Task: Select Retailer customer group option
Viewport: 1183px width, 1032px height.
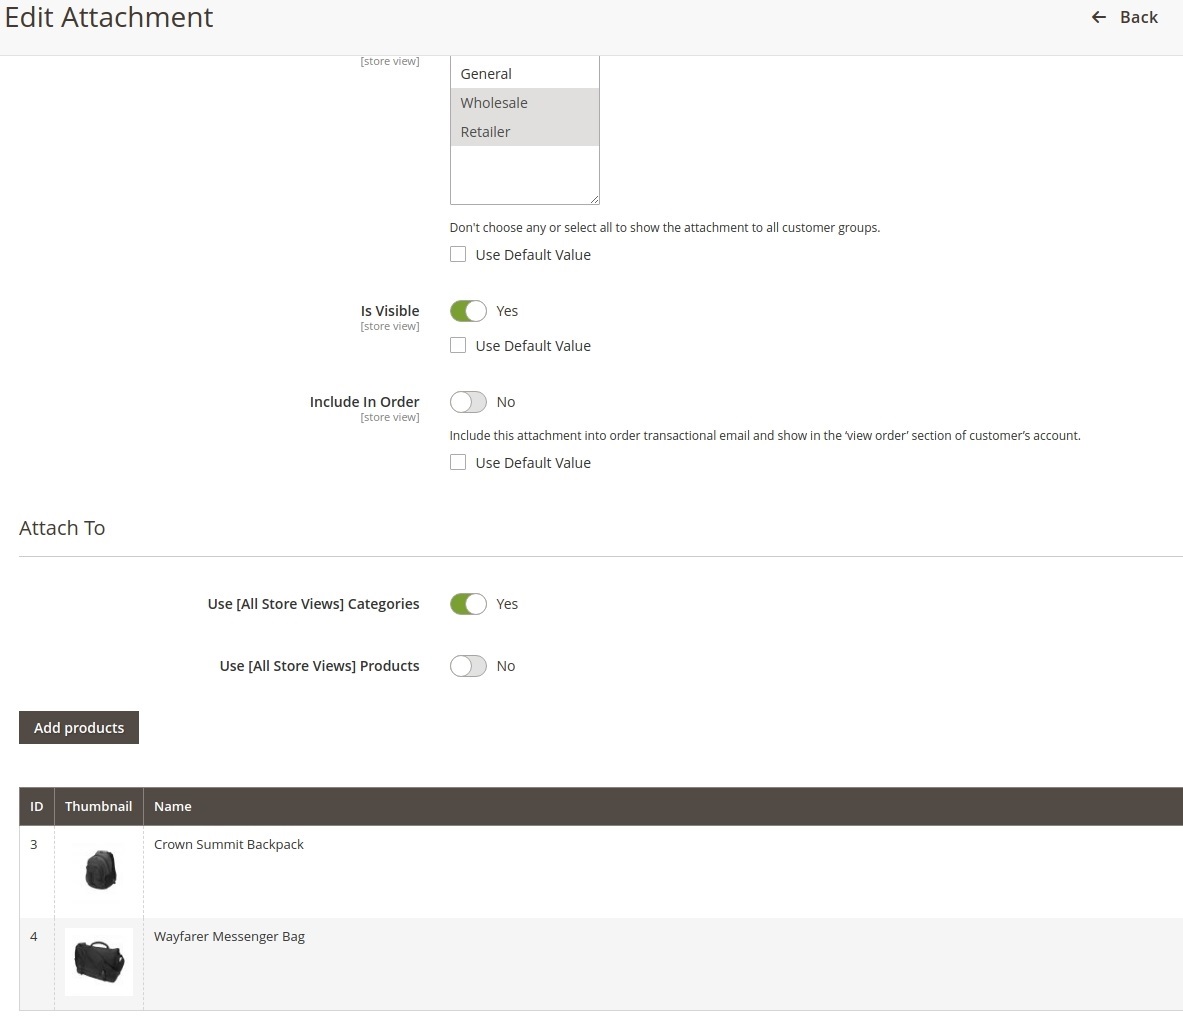Action: coord(485,132)
